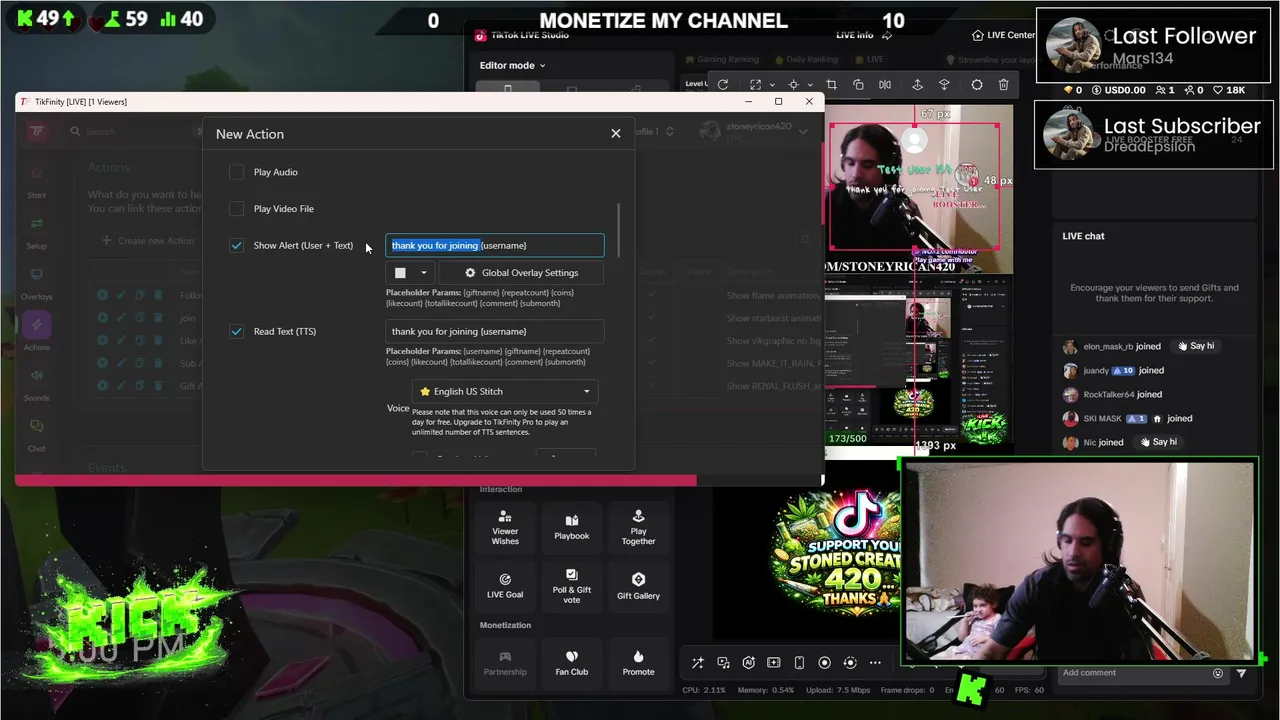Click LIVE info in TikTok Studio header

[x=854, y=35]
